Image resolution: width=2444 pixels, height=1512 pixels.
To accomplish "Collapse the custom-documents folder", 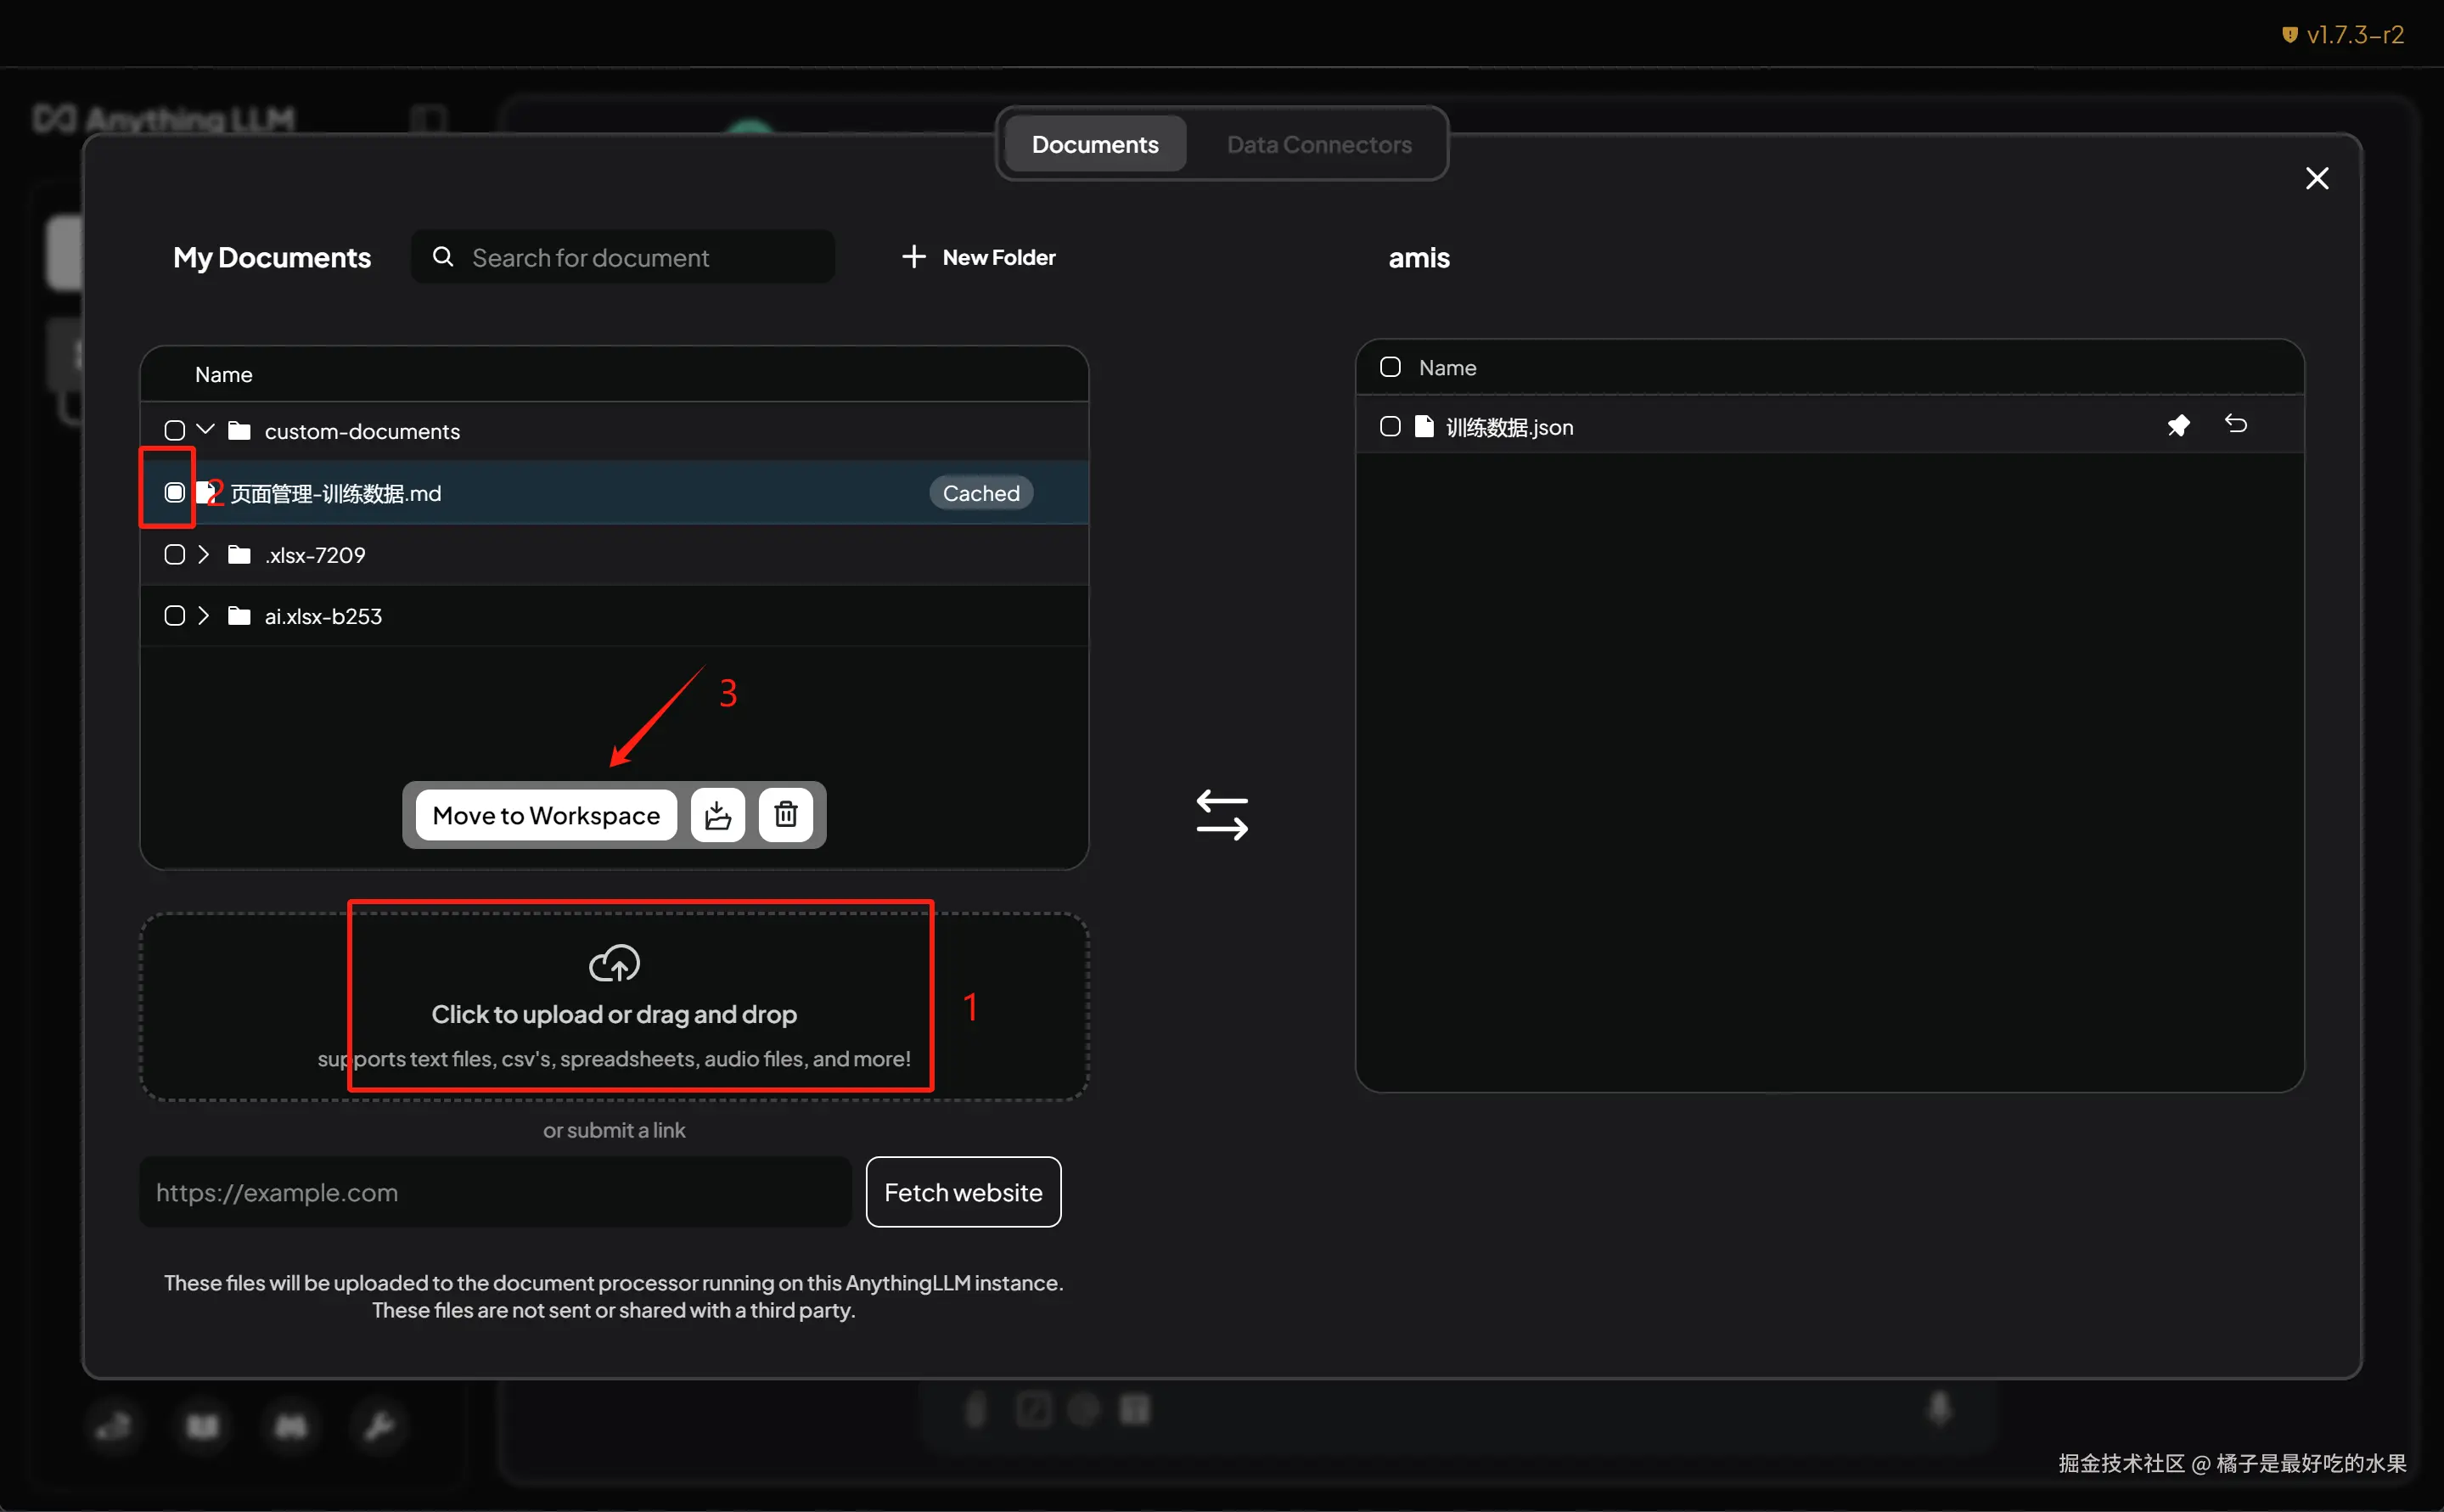I will (x=205, y=430).
